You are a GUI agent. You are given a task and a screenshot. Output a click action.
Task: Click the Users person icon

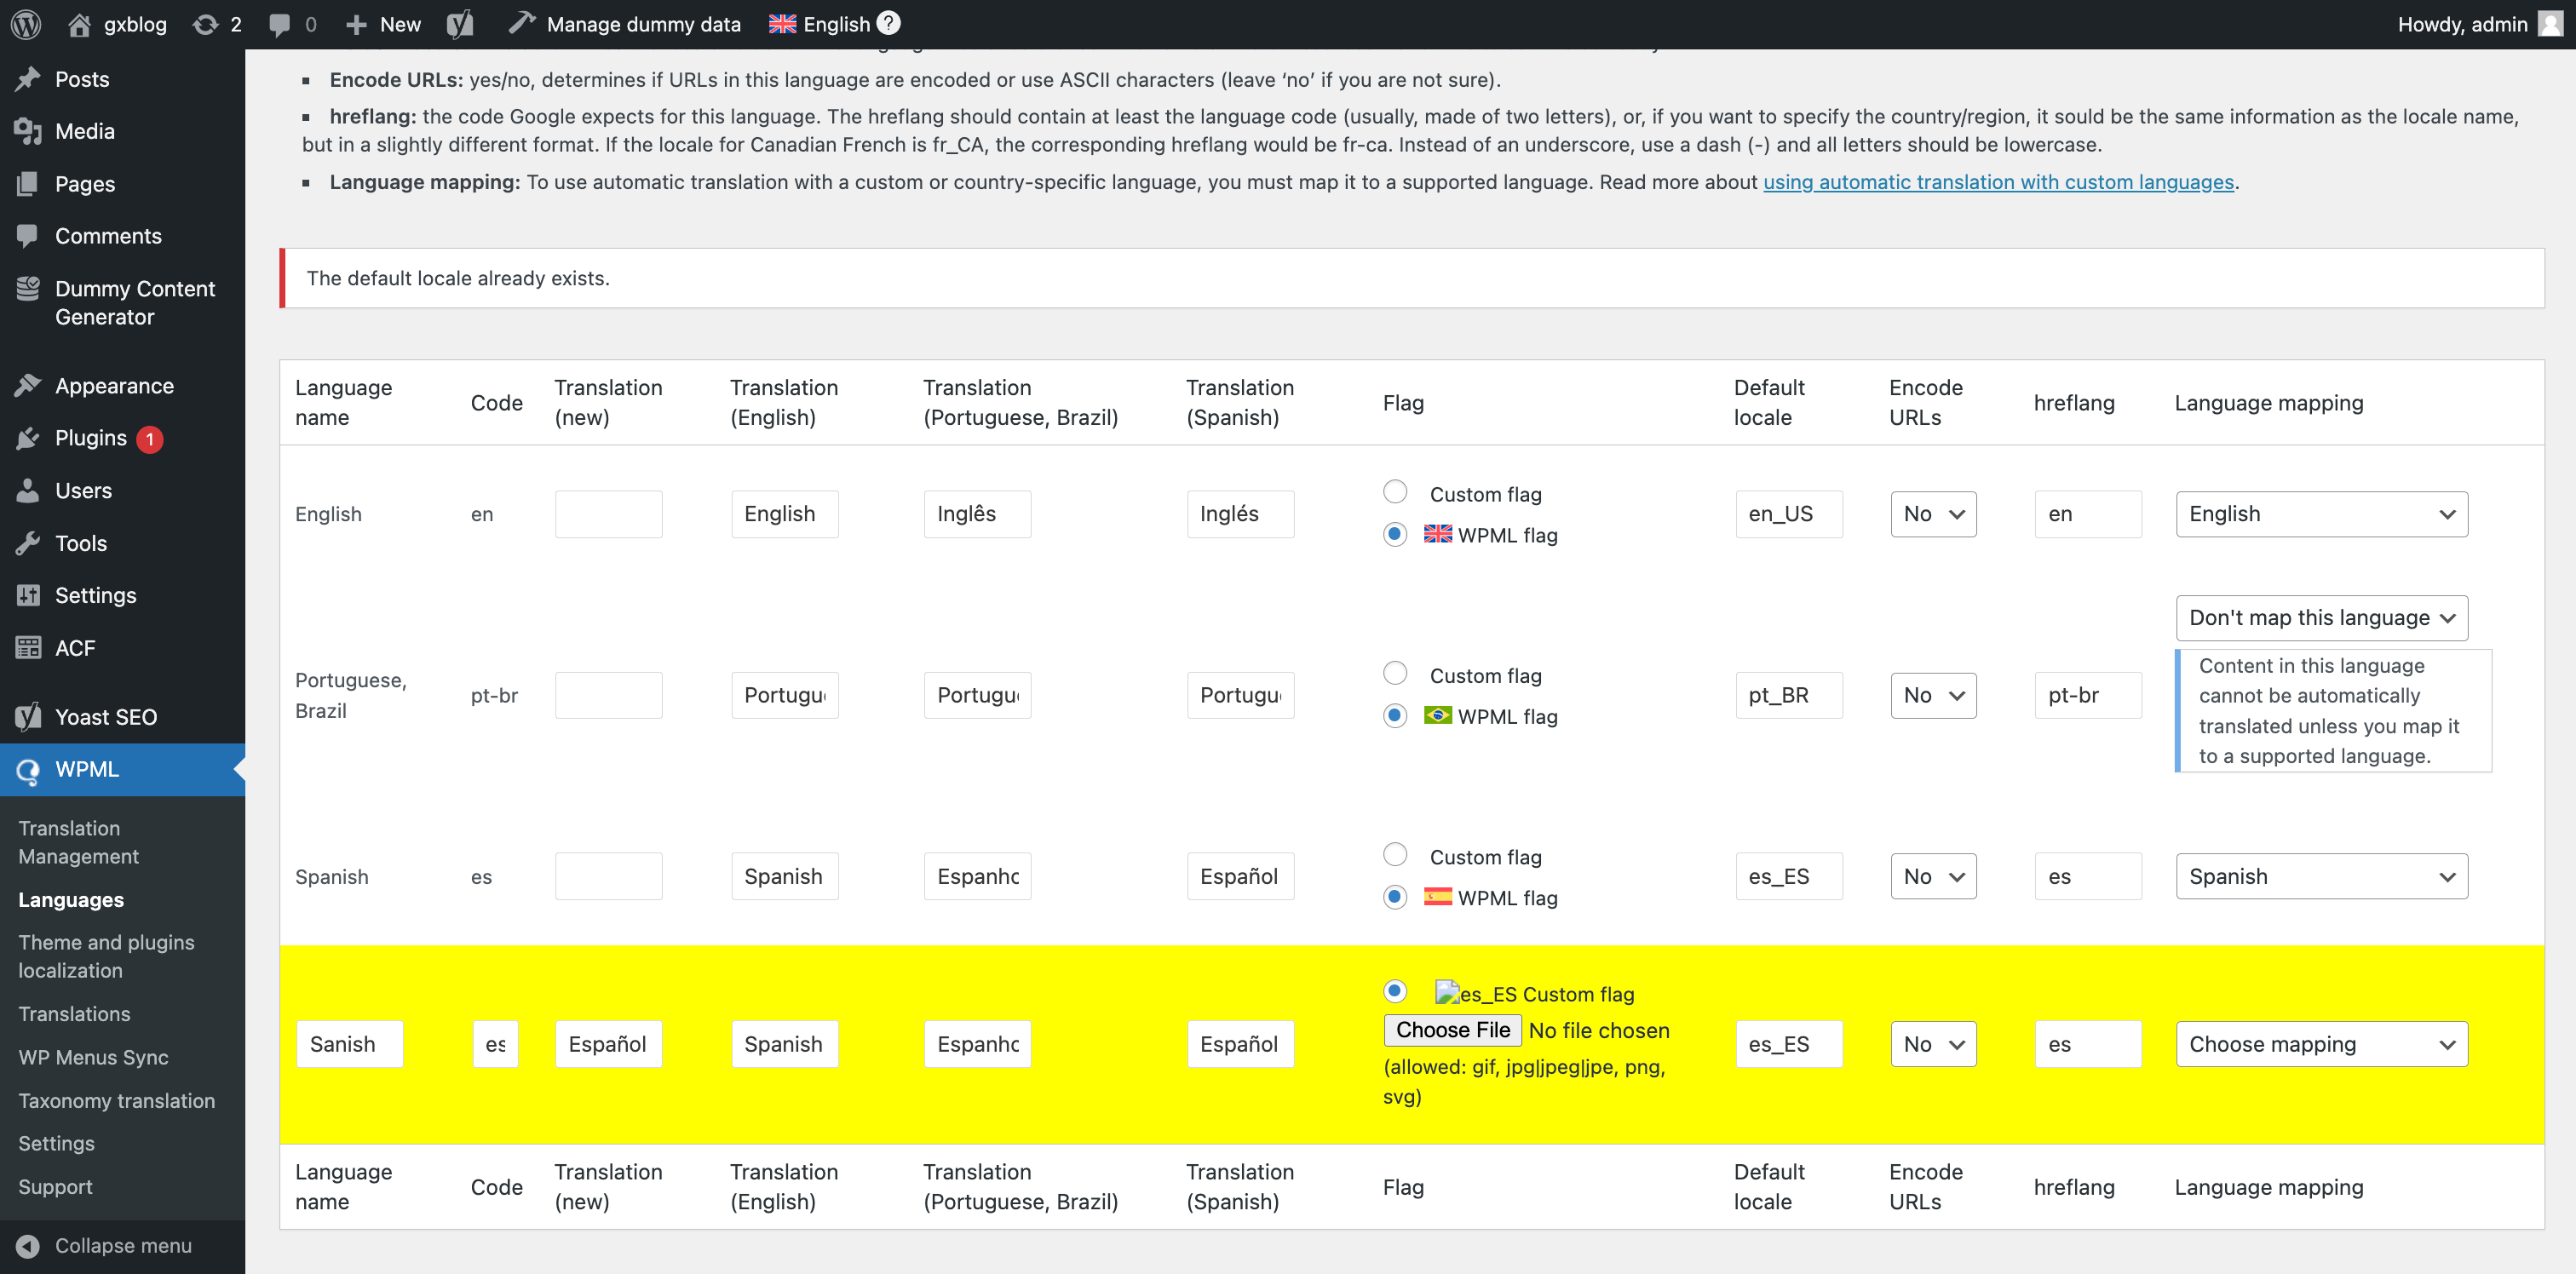(x=28, y=490)
